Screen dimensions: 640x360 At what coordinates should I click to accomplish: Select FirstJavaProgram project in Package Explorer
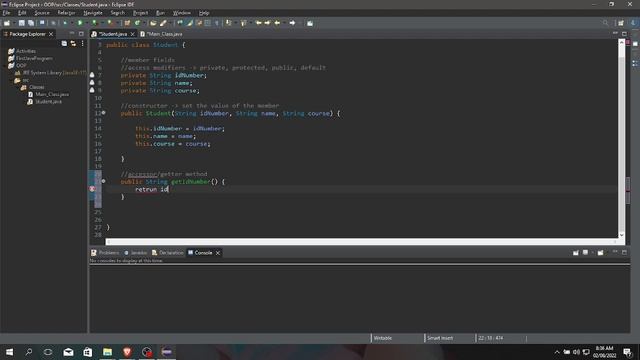(x=30, y=58)
